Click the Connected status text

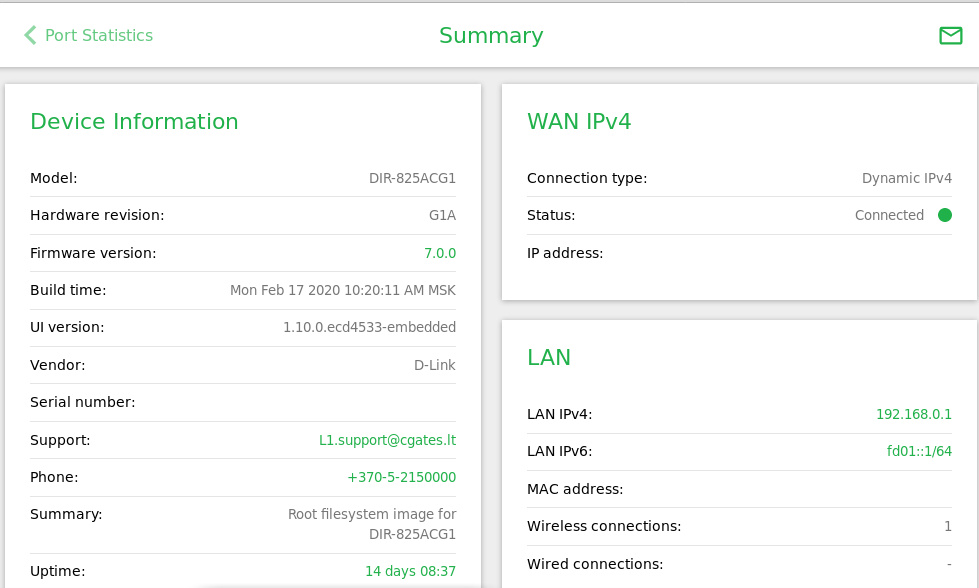(889, 215)
